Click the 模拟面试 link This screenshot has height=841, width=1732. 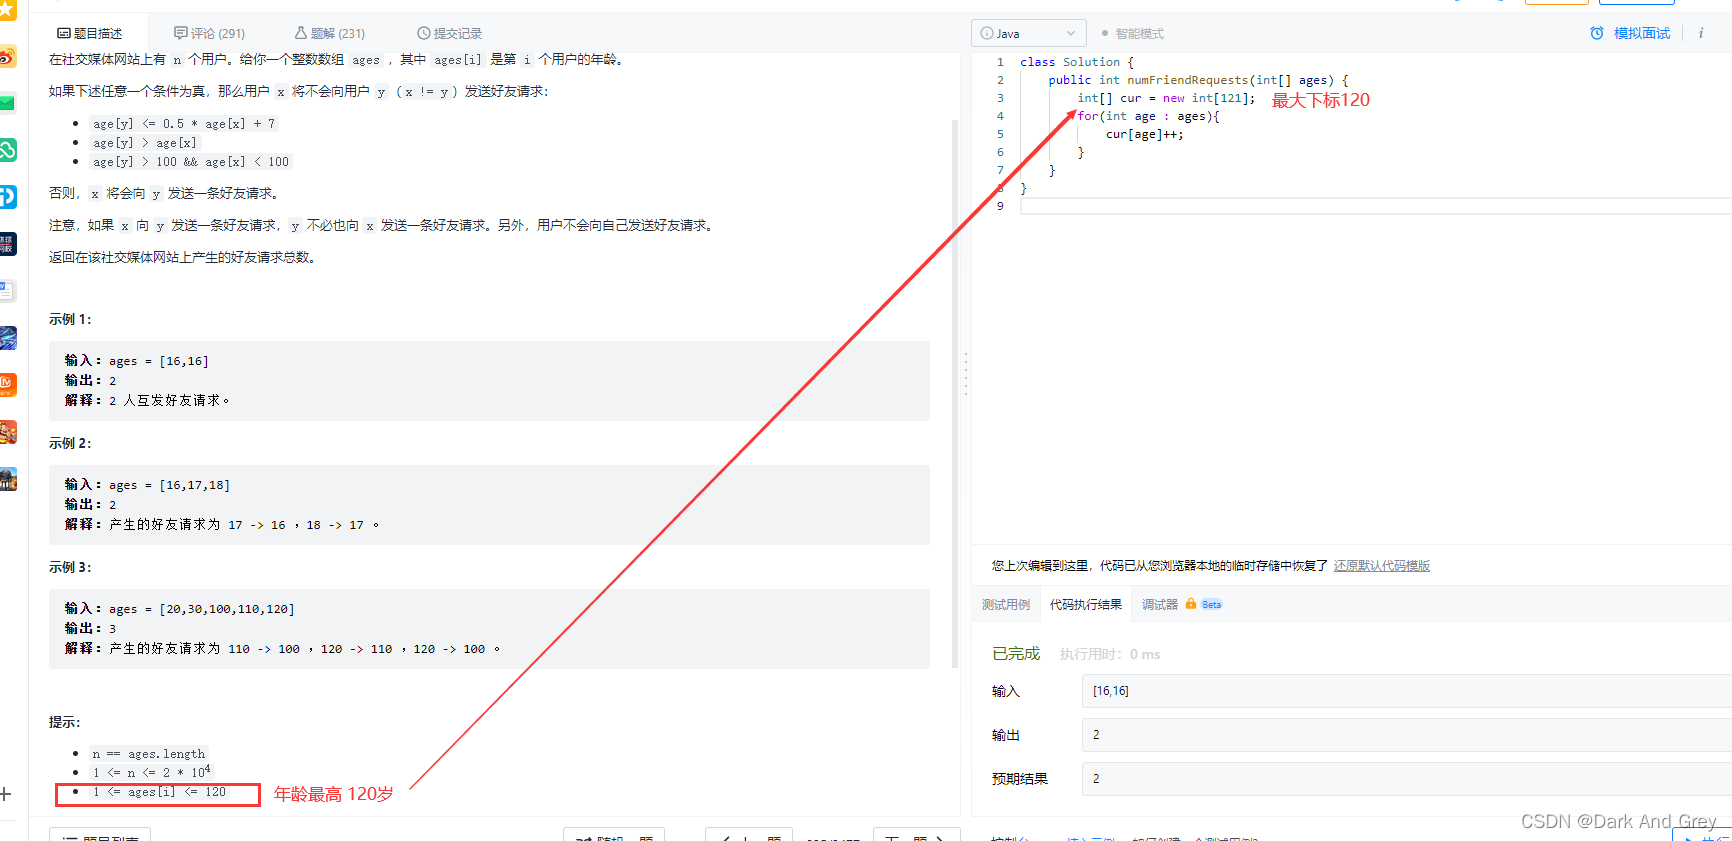pyautogui.click(x=1641, y=33)
